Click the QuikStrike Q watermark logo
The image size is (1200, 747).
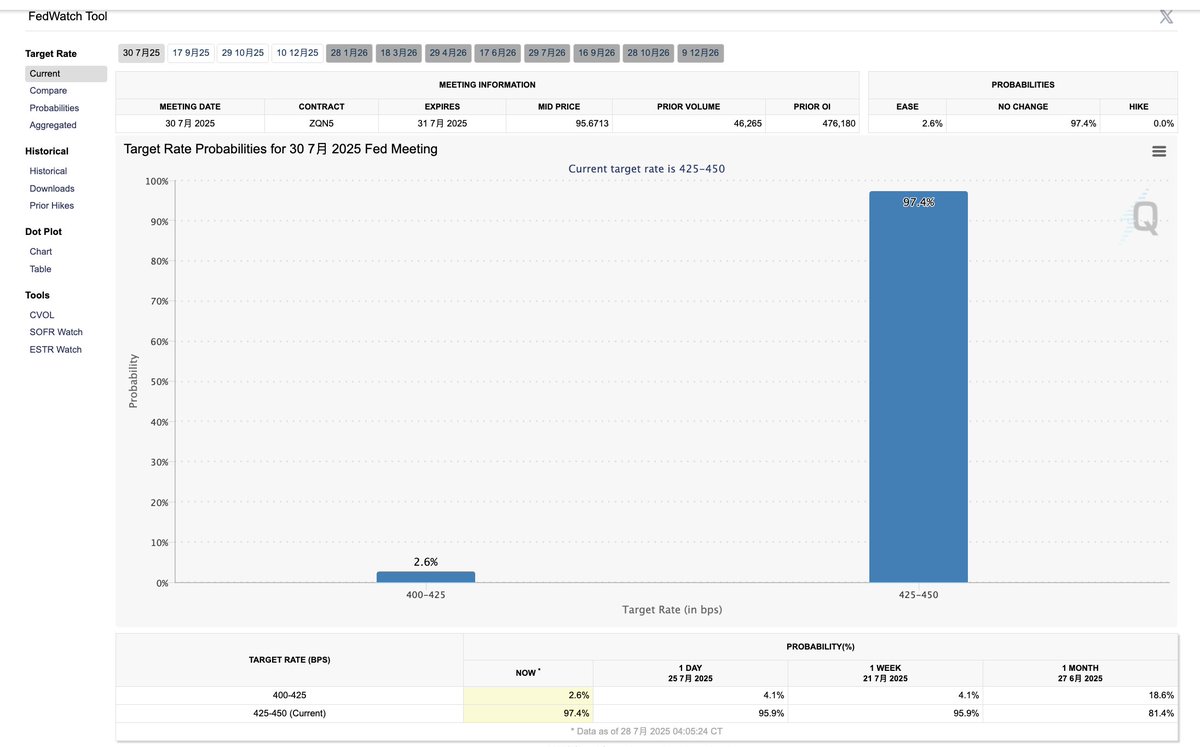pyautogui.click(x=1144, y=216)
